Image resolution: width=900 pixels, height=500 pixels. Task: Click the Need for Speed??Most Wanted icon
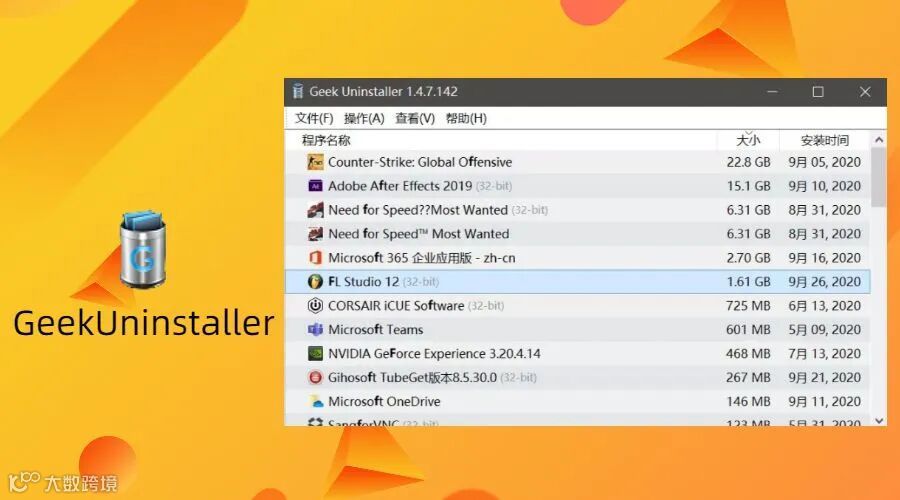315,210
